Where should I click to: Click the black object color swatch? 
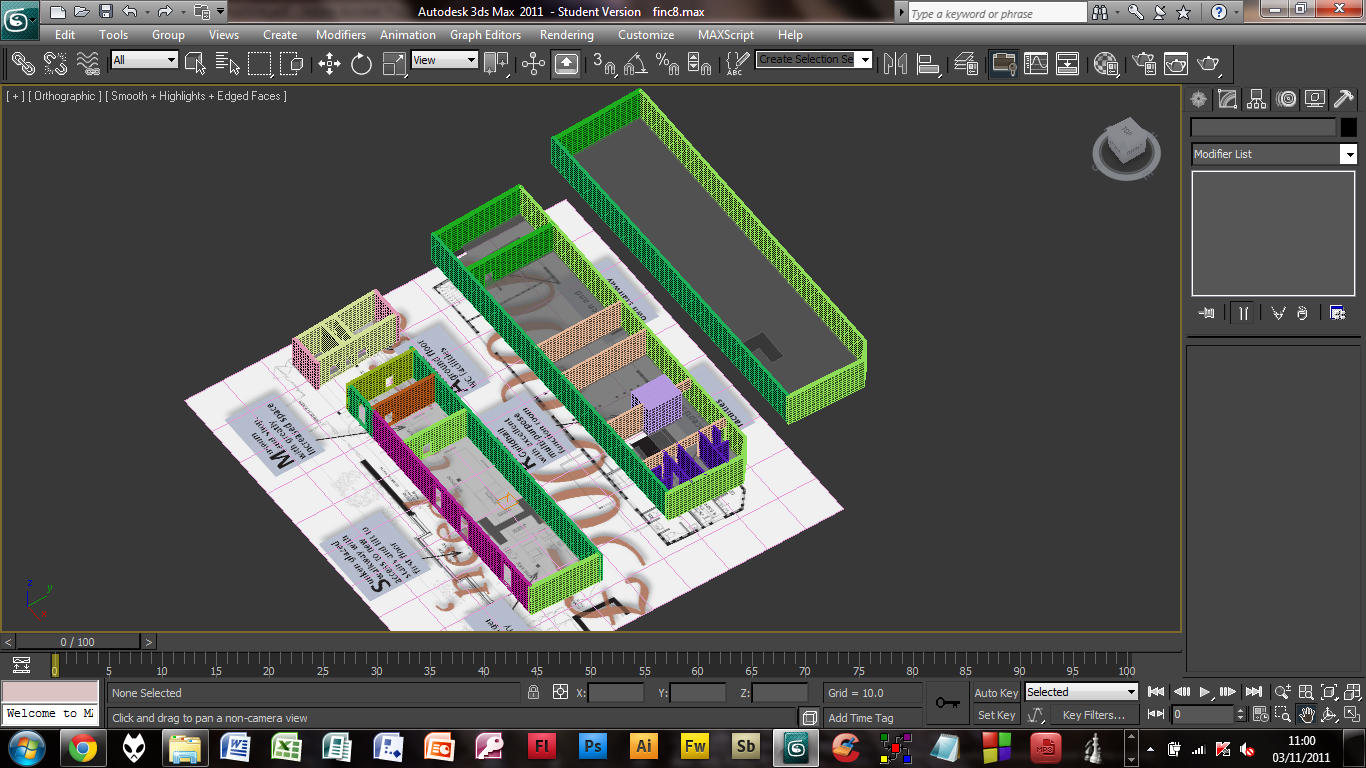(1349, 127)
